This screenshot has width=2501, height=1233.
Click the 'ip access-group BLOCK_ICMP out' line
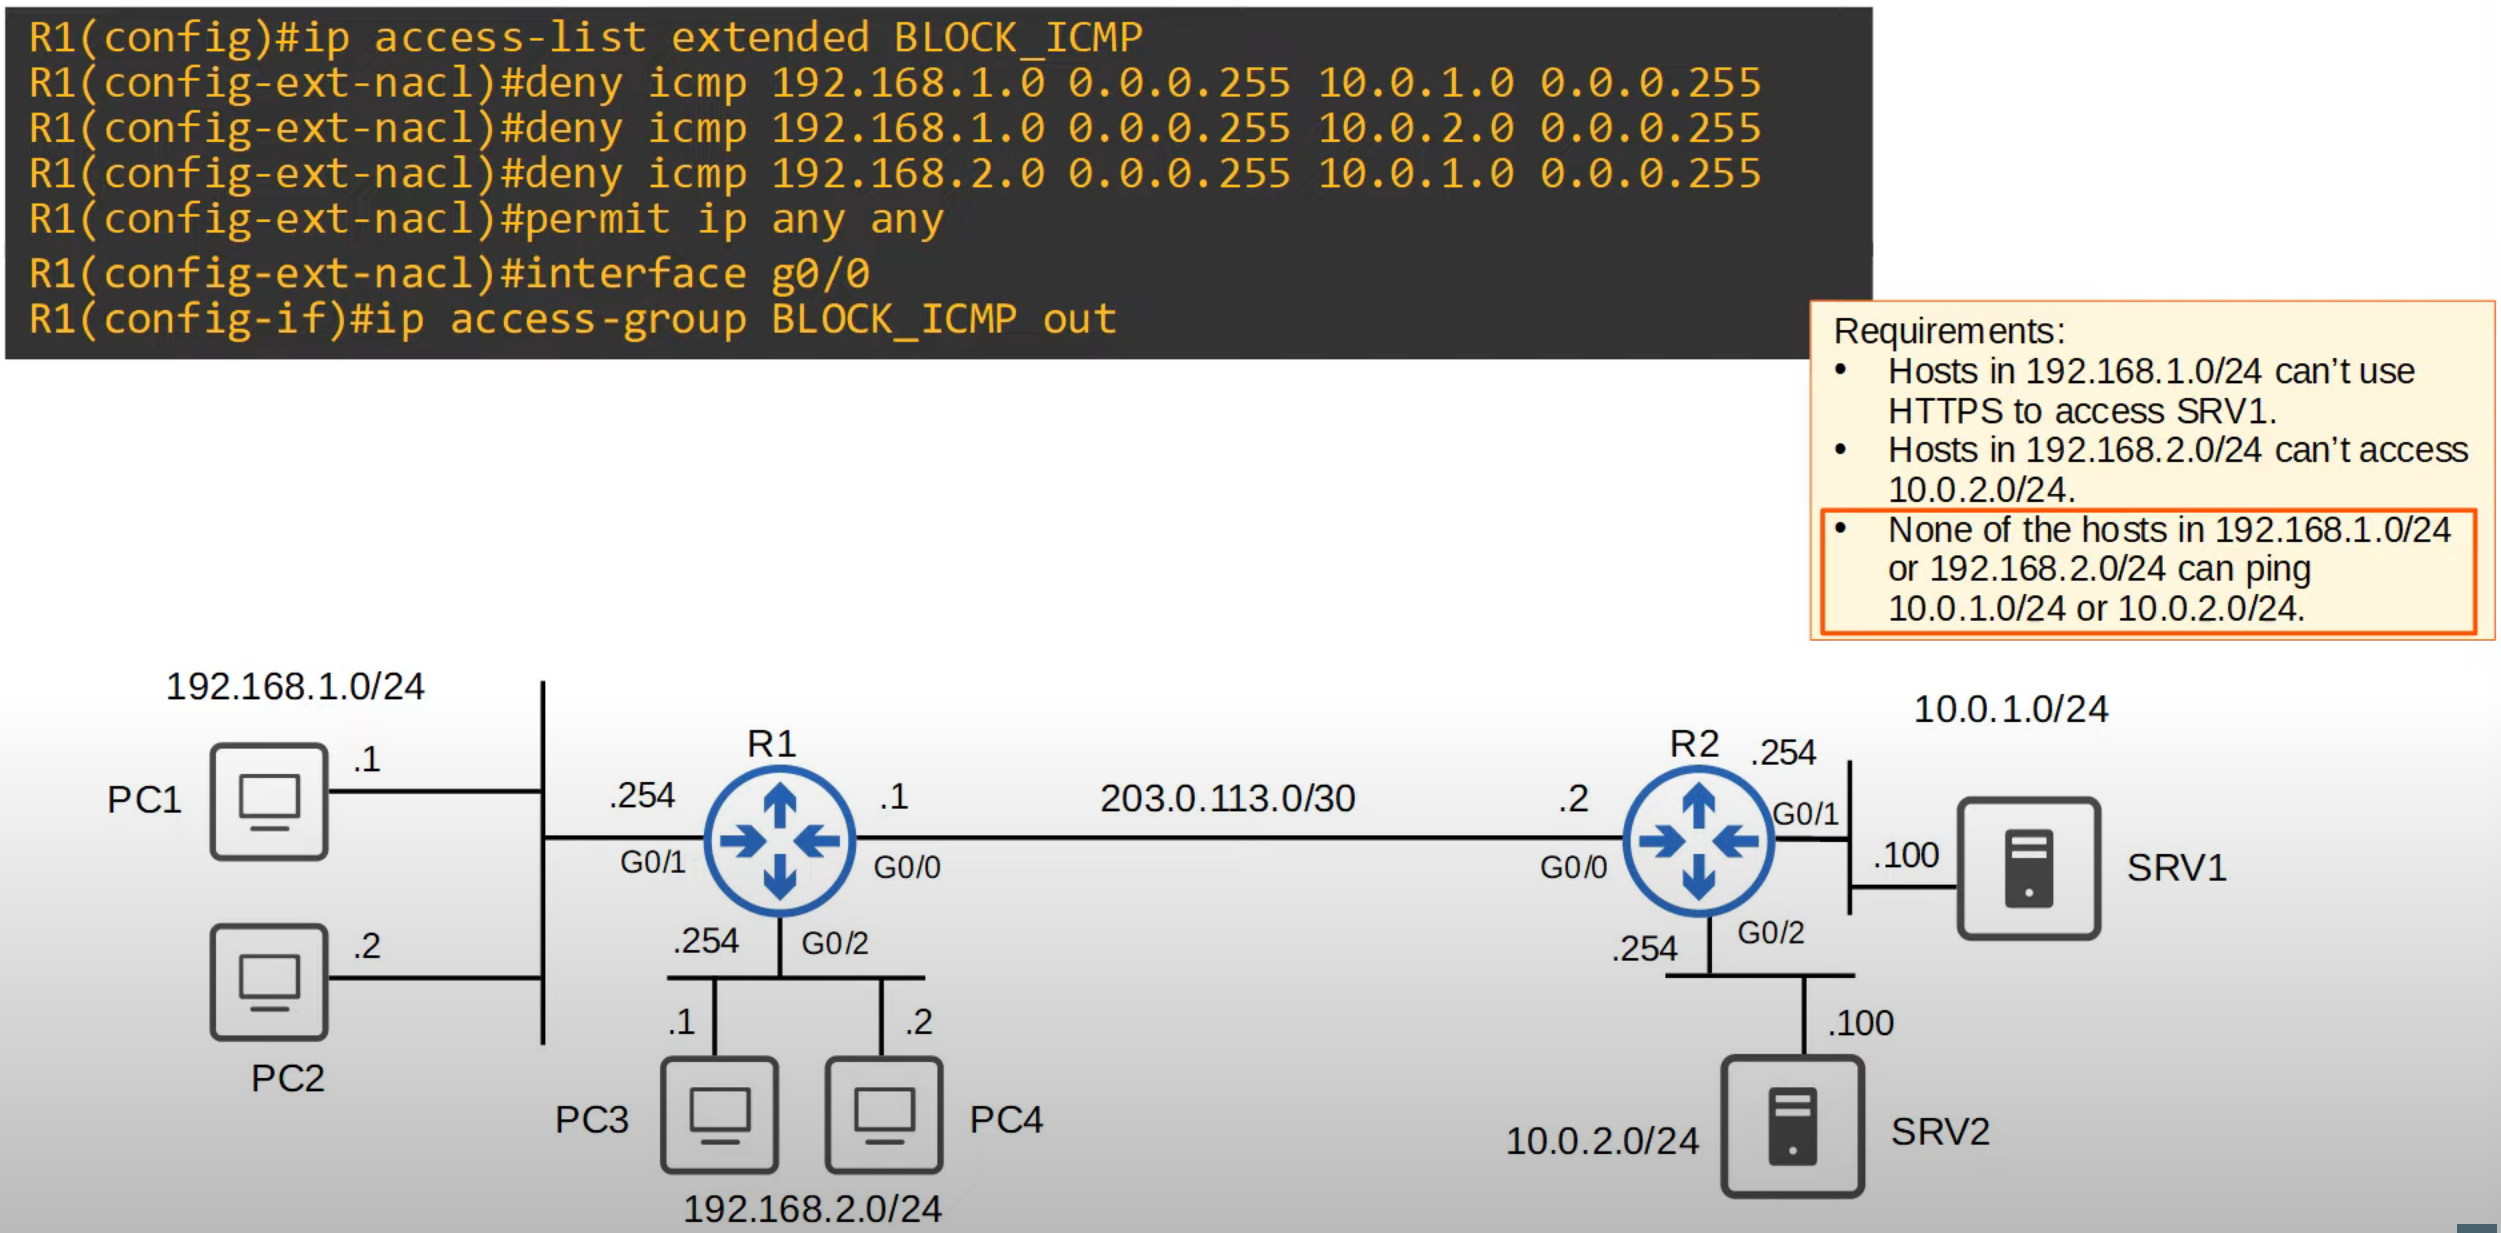click(x=572, y=320)
